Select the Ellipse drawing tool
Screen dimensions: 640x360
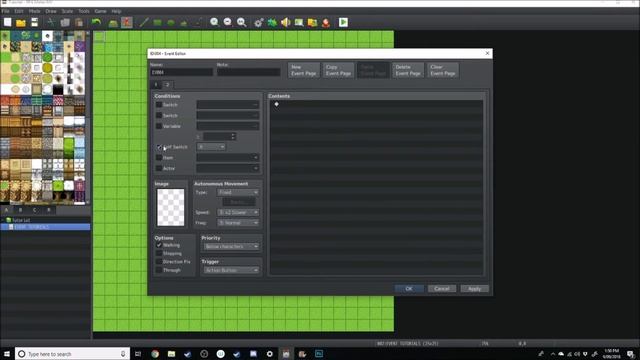171,22
